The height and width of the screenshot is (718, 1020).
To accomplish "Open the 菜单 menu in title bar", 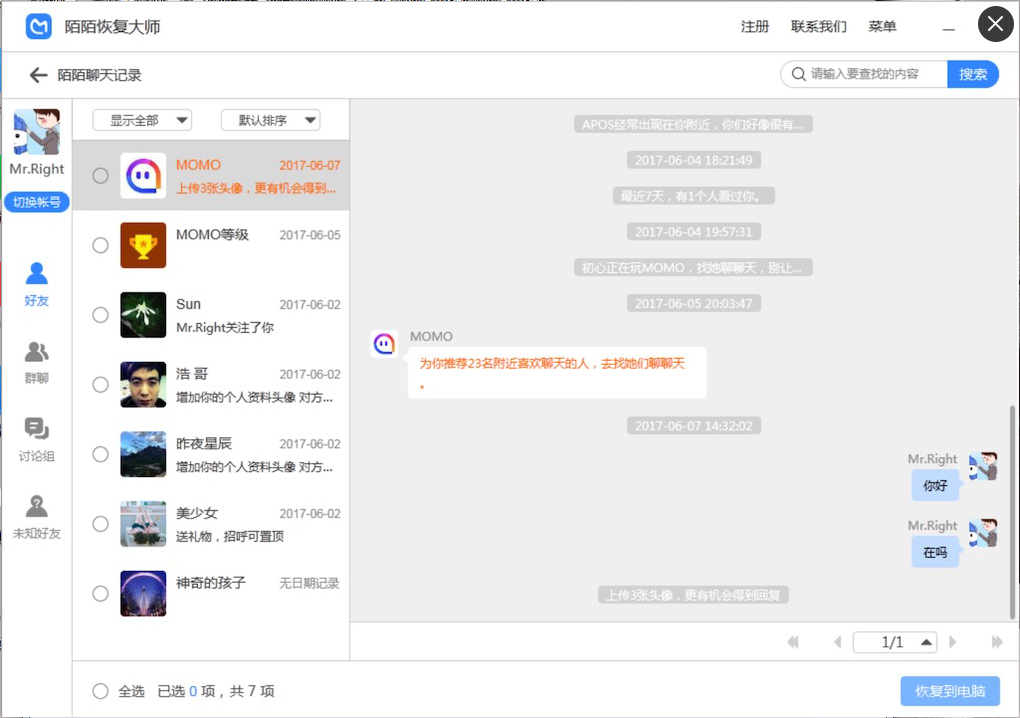I will click(882, 27).
